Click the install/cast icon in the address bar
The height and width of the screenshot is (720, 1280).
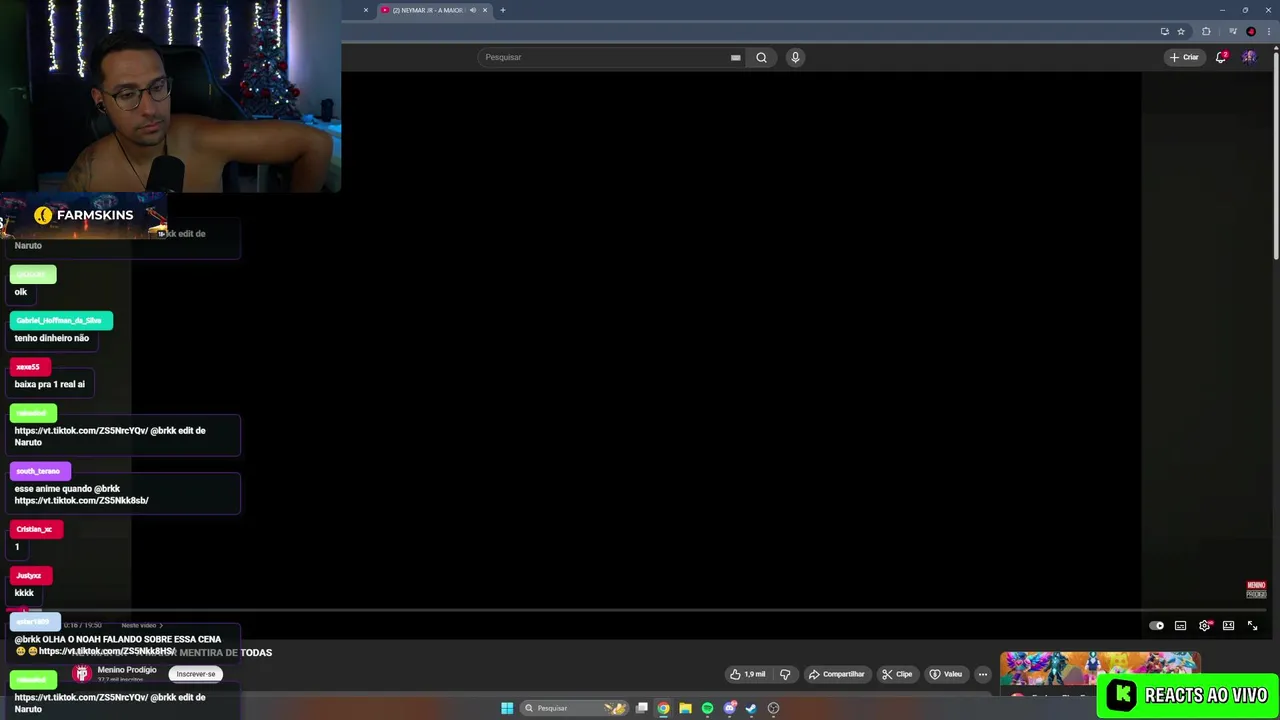click(1164, 31)
